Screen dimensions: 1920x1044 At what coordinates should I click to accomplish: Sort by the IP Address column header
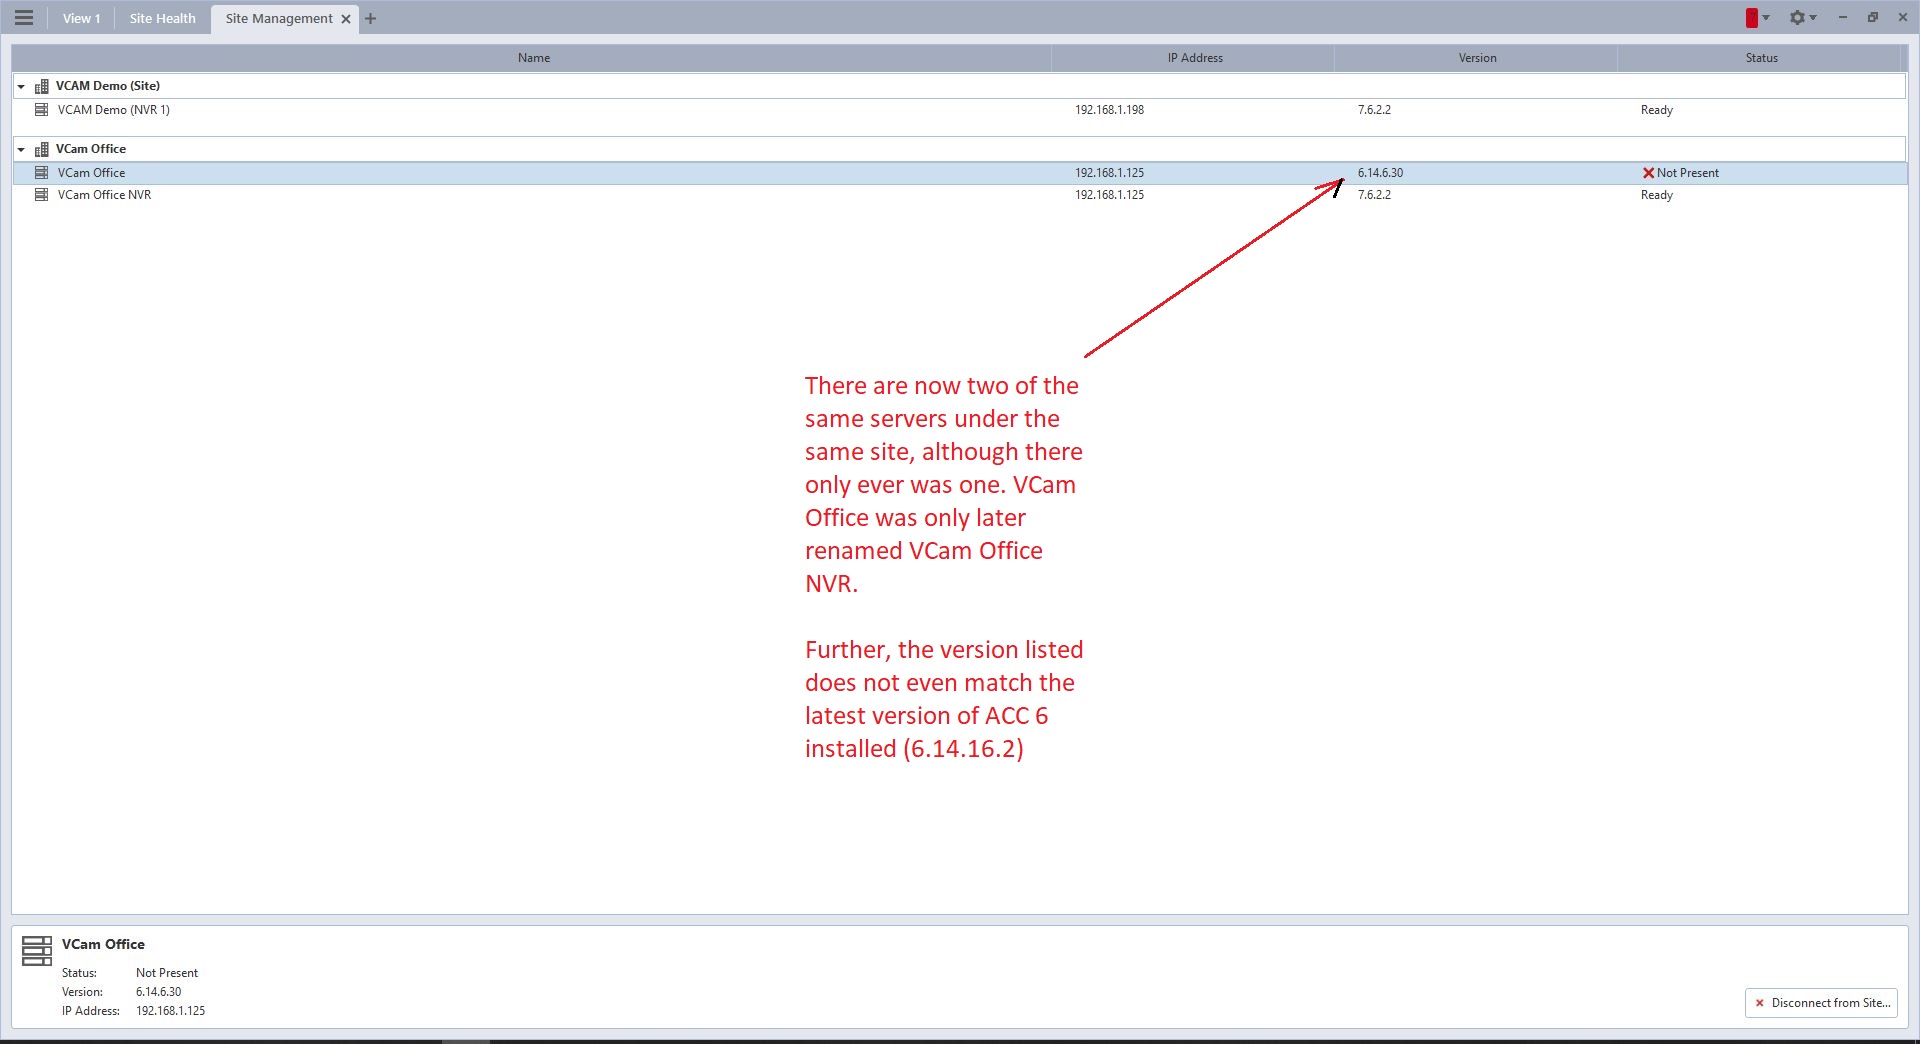[x=1194, y=58]
